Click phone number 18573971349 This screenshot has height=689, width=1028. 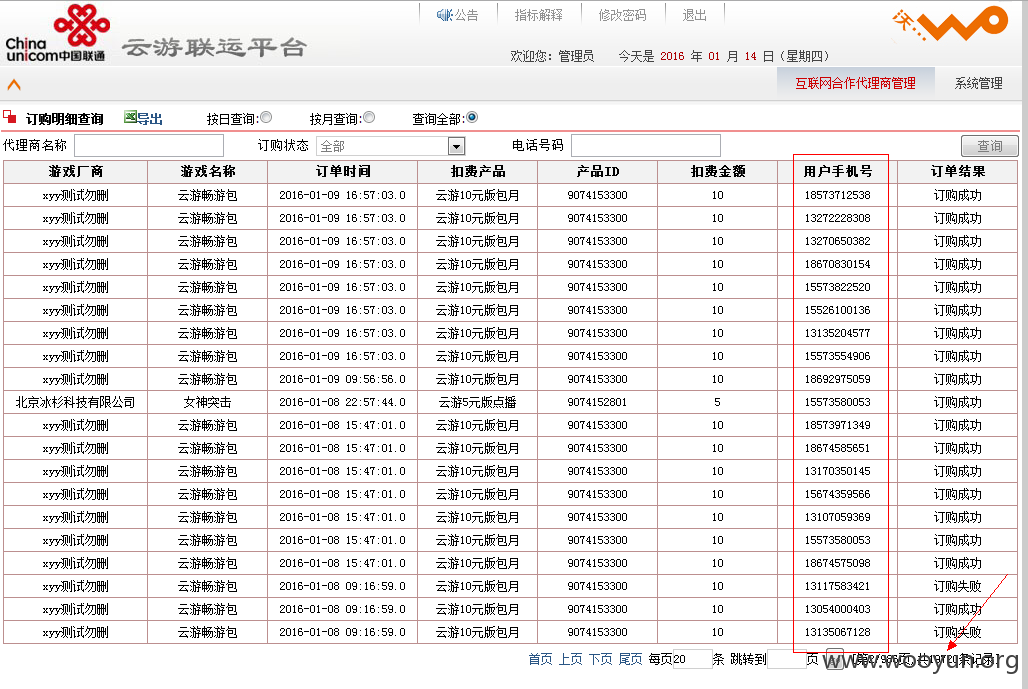[x=838, y=425]
